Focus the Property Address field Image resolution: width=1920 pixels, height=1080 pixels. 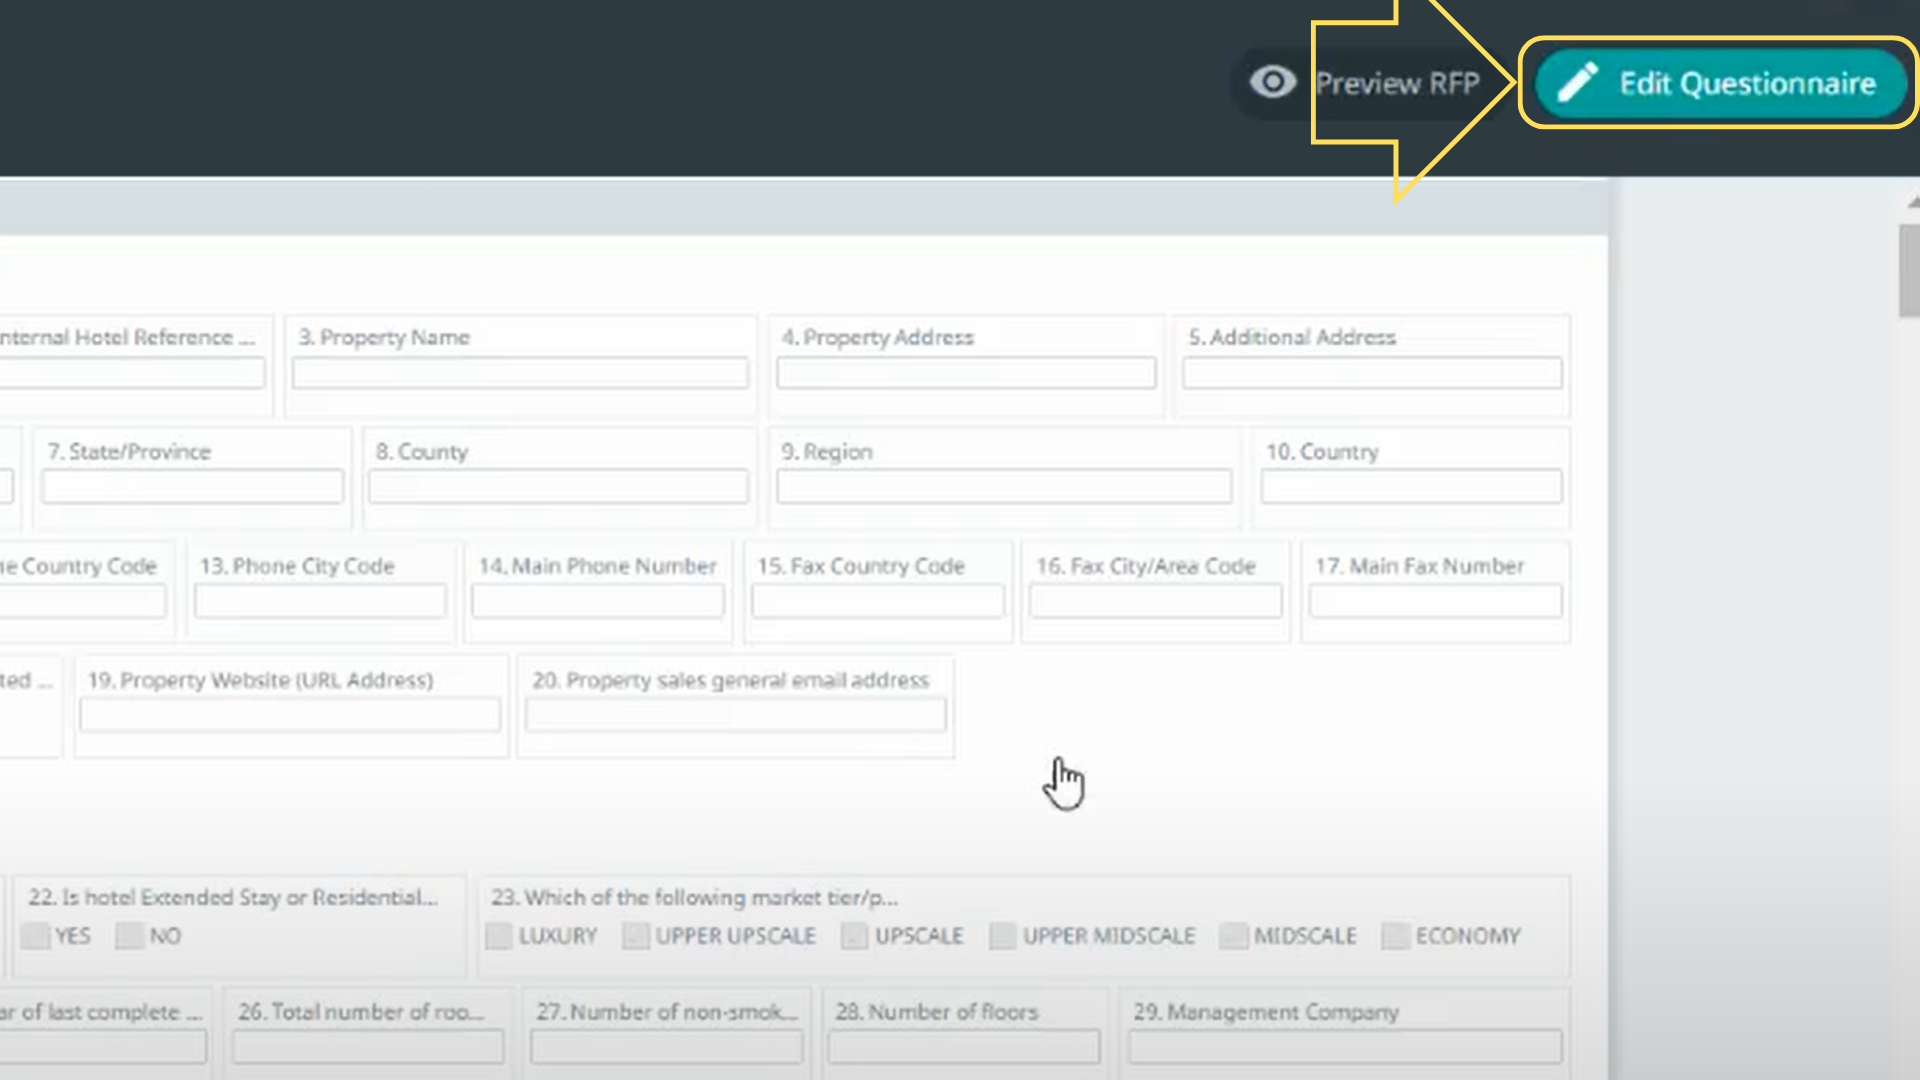click(x=966, y=374)
